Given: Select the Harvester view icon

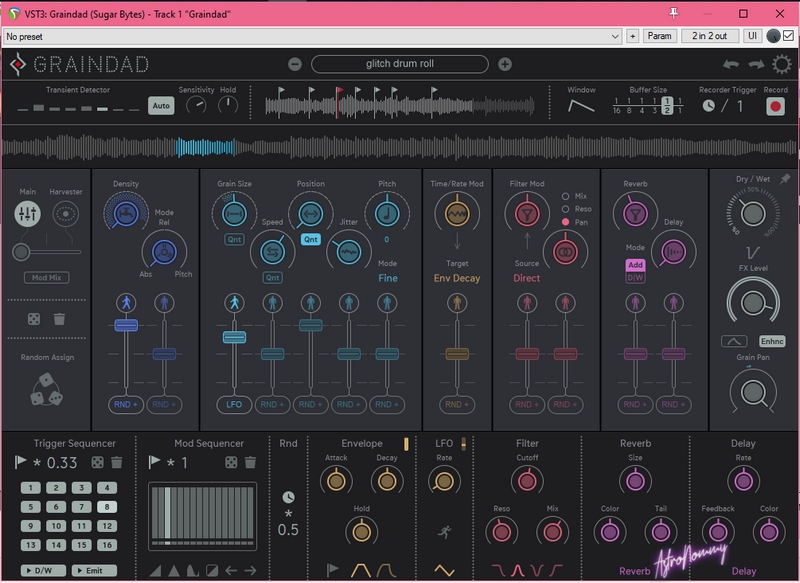Looking at the screenshot, I should click(x=66, y=213).
